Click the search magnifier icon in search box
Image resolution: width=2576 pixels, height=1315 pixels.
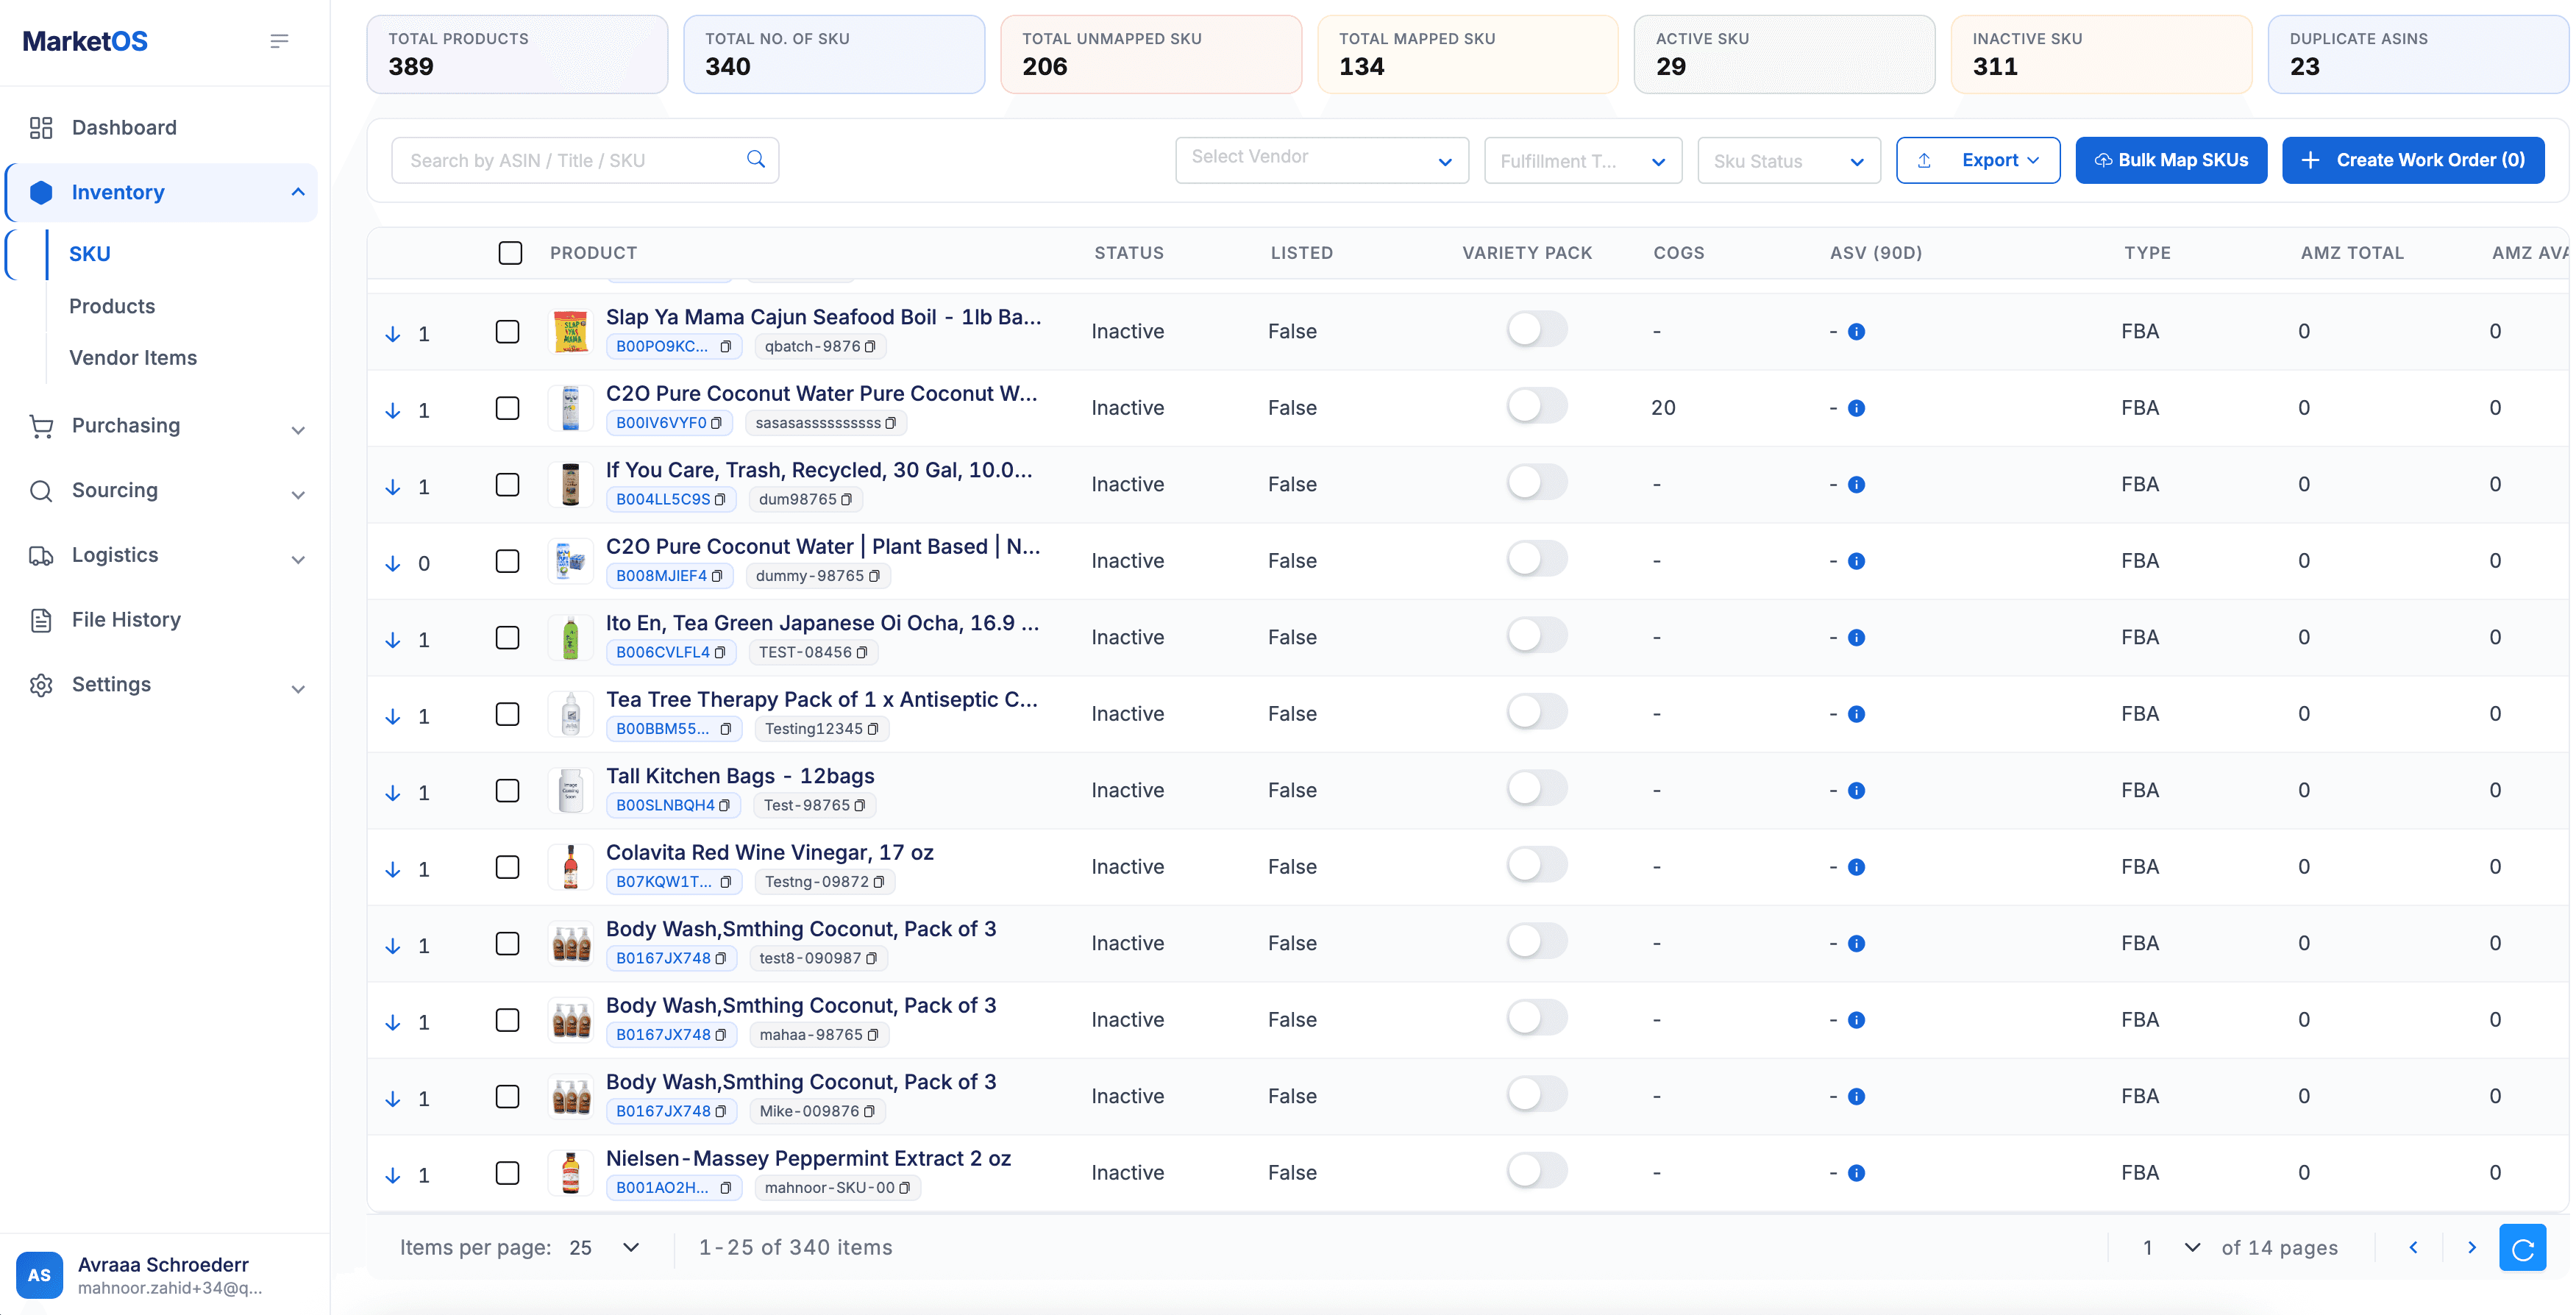point(756,159)
